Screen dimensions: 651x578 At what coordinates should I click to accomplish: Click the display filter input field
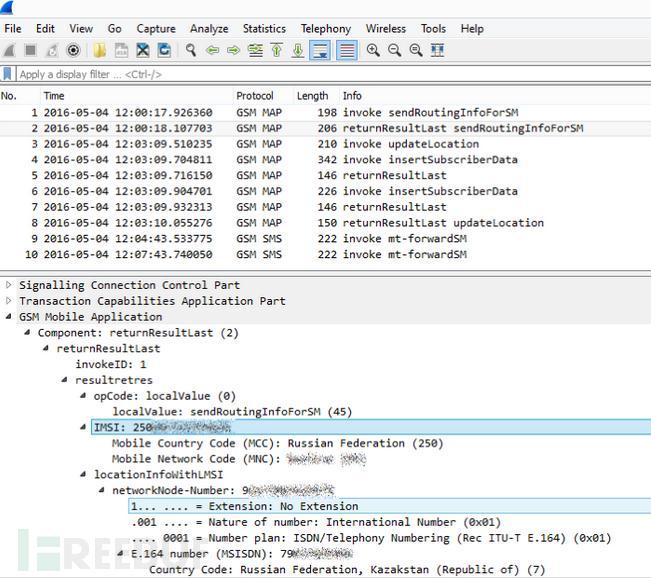tap(300, 74)
